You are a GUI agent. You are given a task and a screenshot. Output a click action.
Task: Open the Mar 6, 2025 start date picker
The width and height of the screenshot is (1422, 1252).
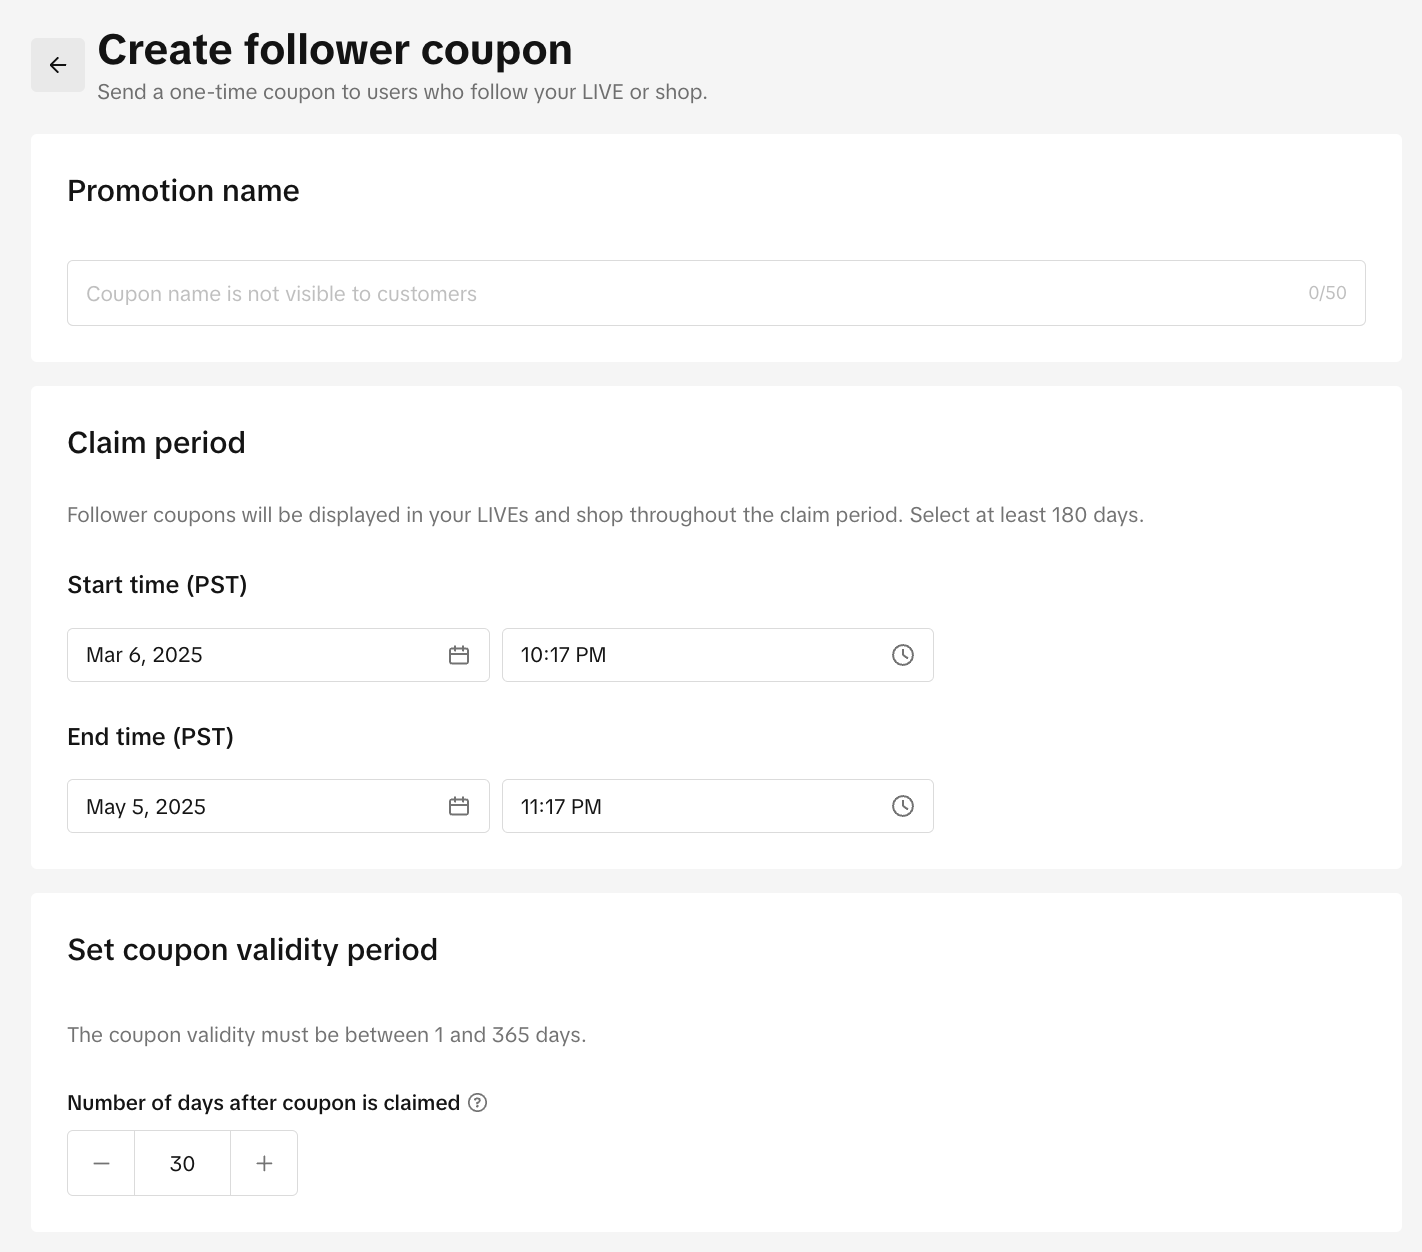(250, 655)
